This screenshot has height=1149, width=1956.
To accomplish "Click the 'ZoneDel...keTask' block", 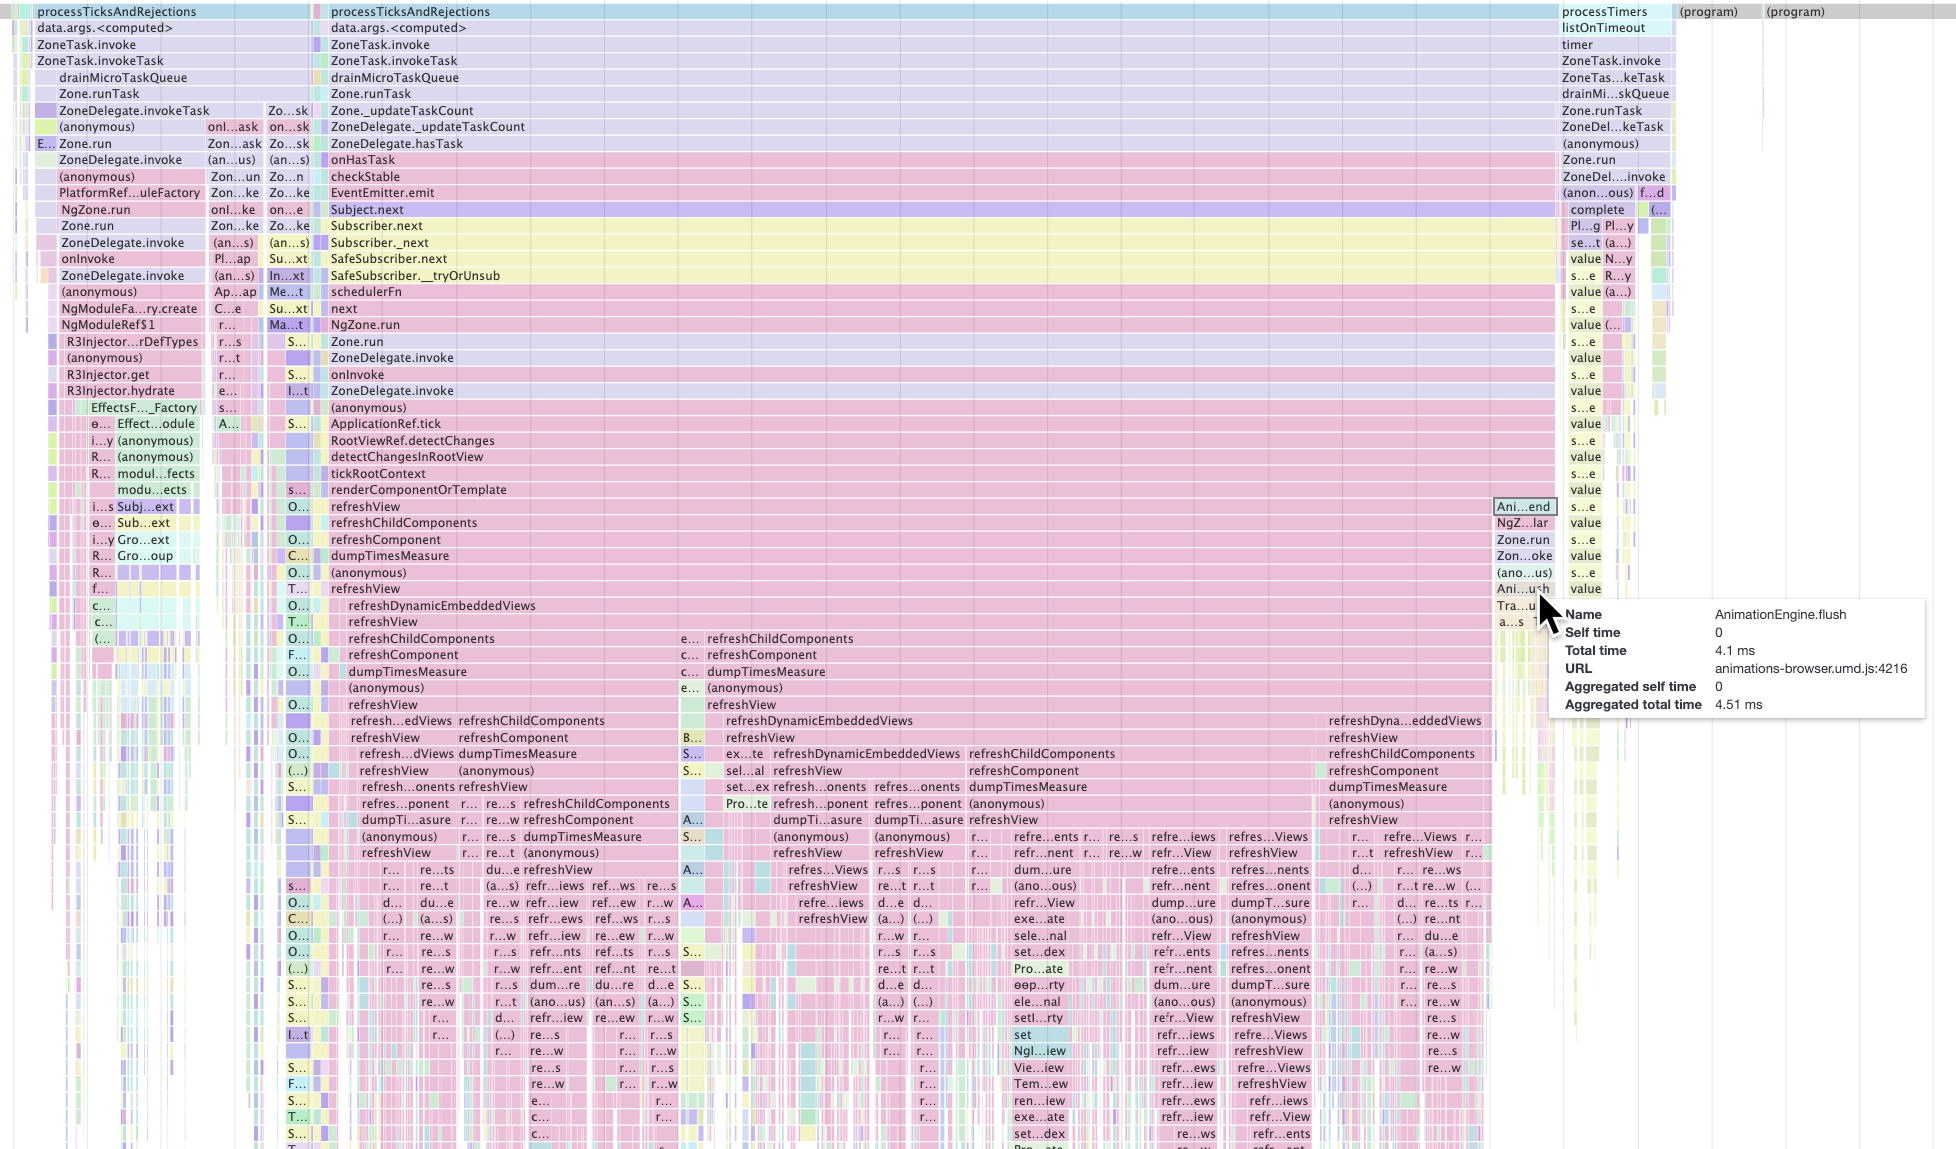I will (1615, 127).
